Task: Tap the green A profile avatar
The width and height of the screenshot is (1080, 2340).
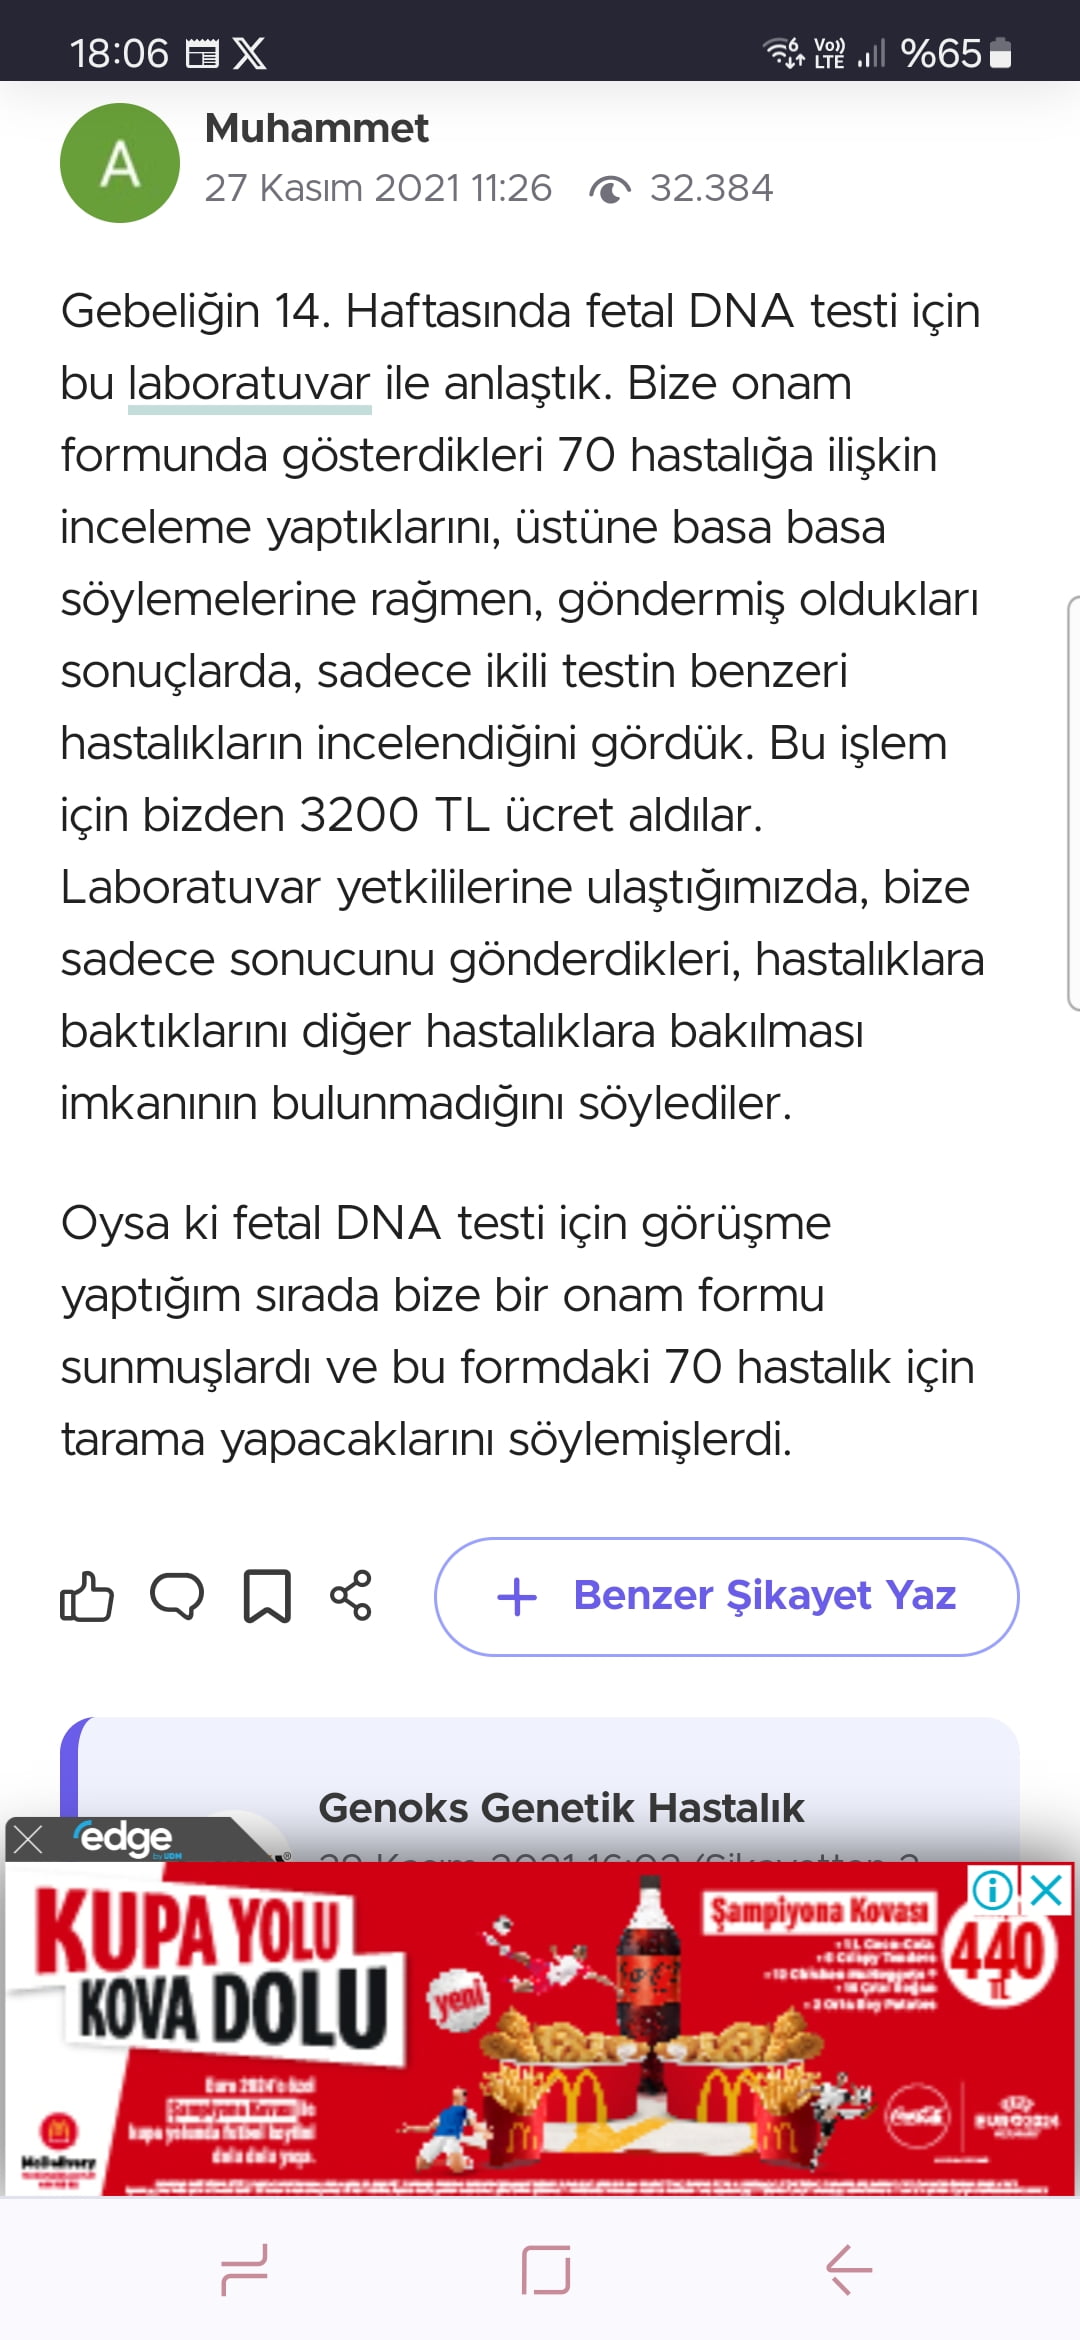Action: pos(120,163)
